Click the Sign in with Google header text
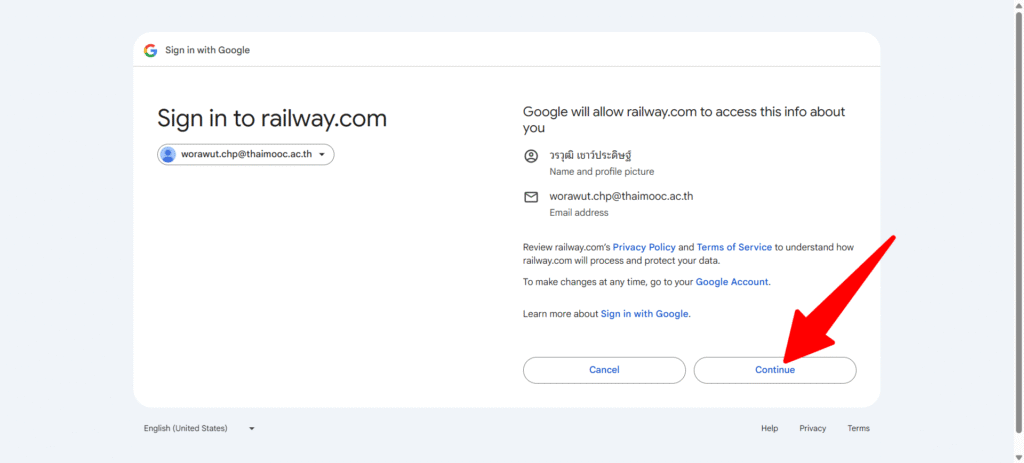1024x463 pixels. pos(208,50)
